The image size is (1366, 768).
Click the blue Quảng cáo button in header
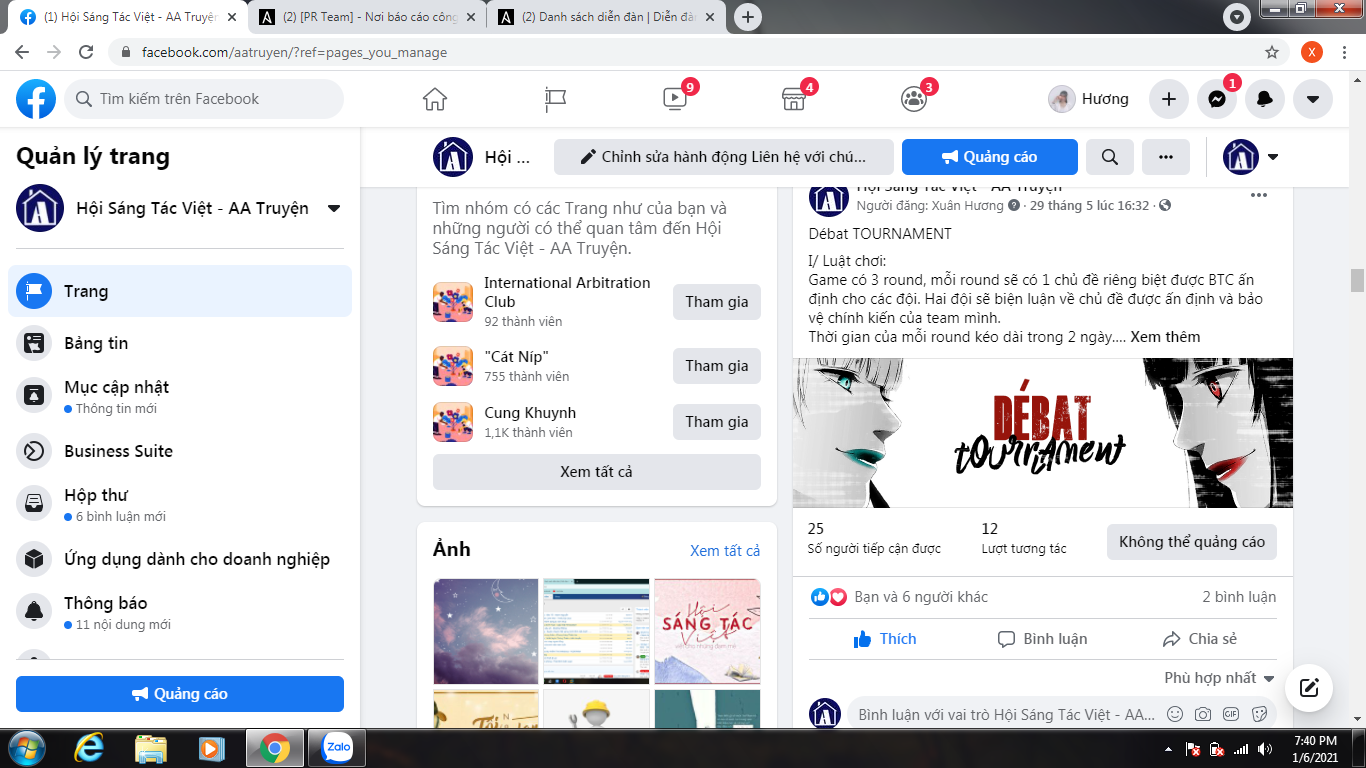coord(990,157)
